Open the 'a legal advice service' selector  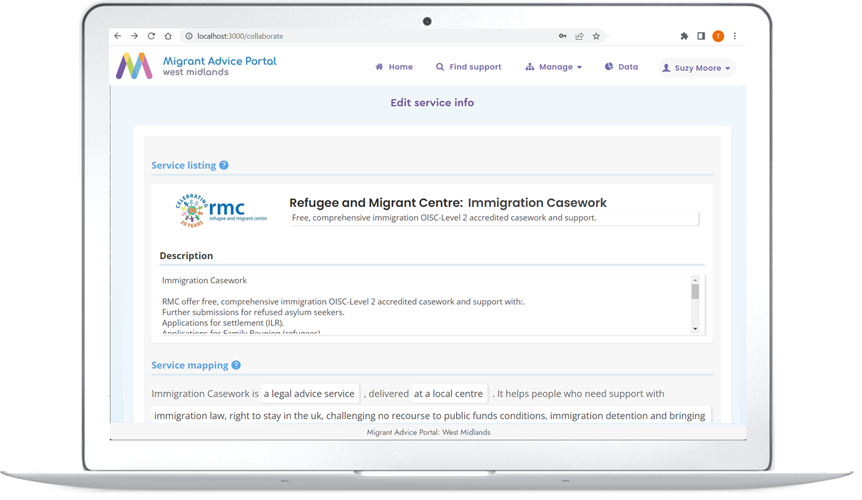[x=310, y=394]
